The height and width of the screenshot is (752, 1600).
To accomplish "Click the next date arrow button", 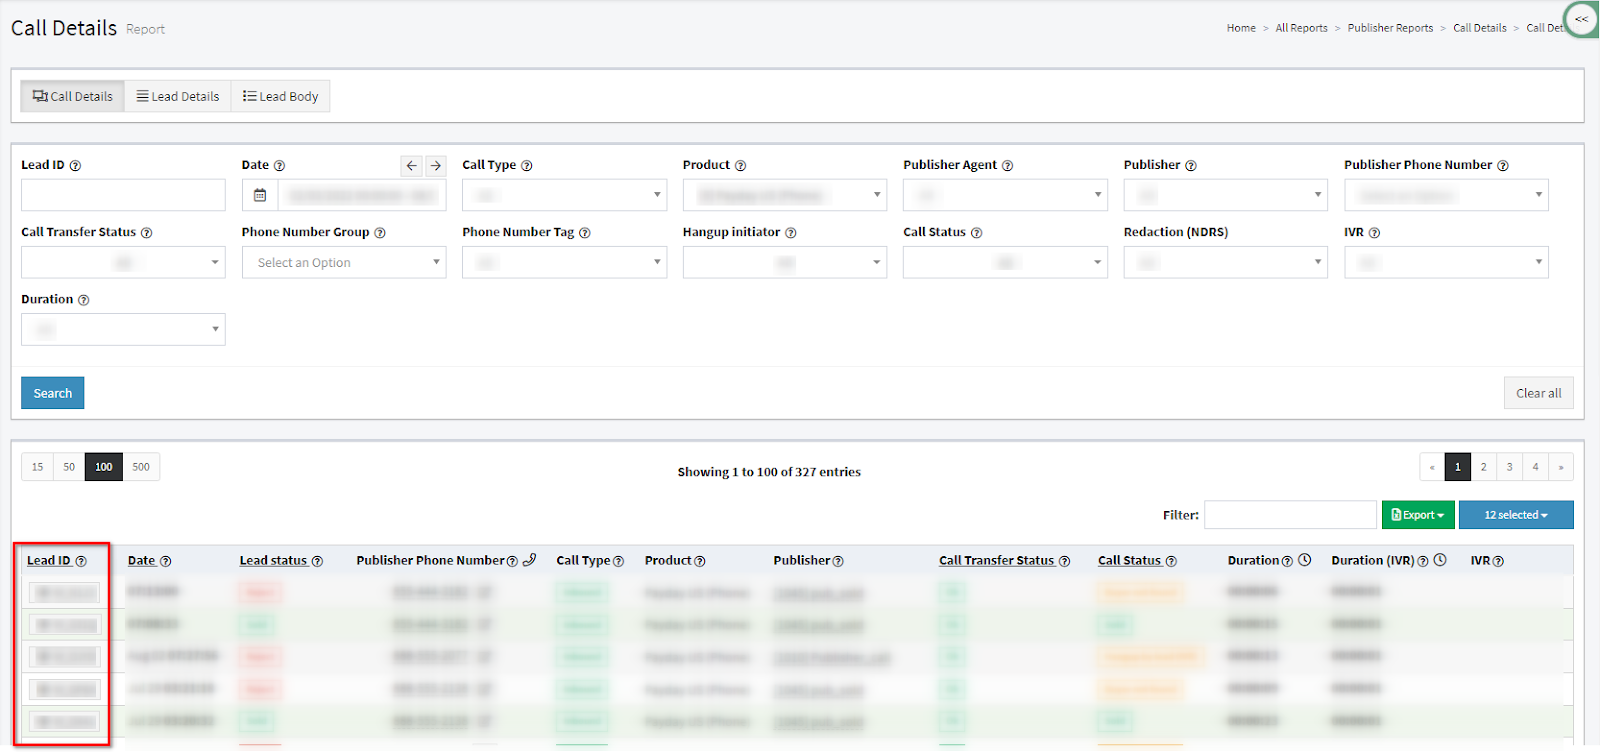I will coord(436,166).
